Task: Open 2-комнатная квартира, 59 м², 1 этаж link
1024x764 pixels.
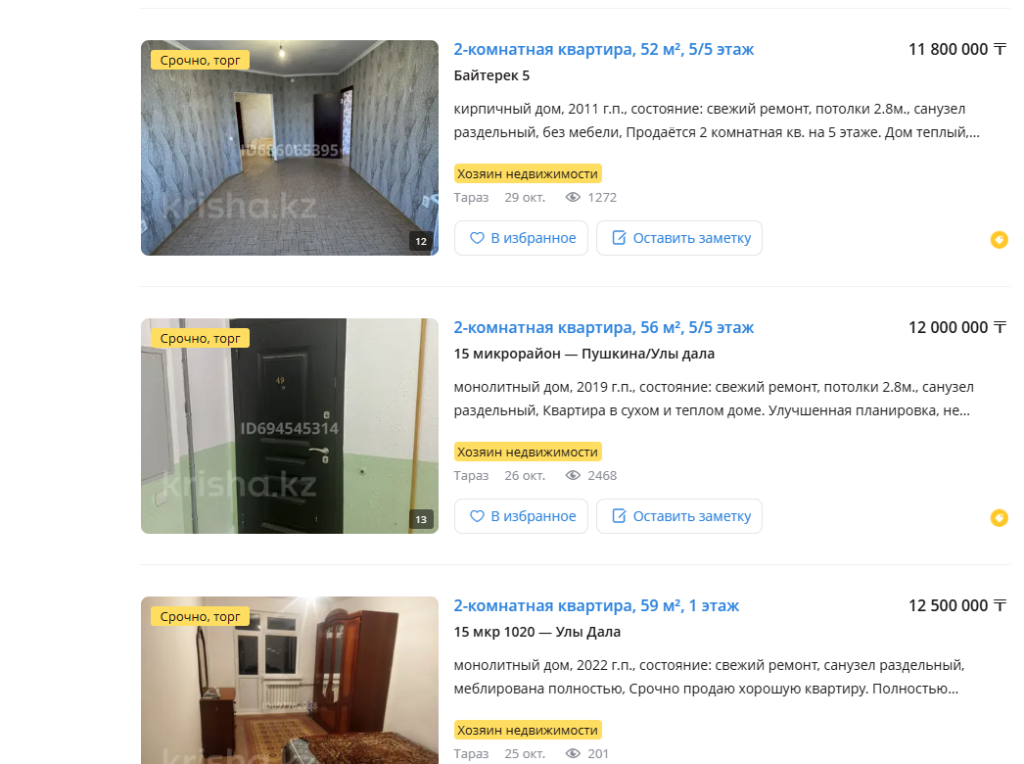Action: click(x=596, y=606)
